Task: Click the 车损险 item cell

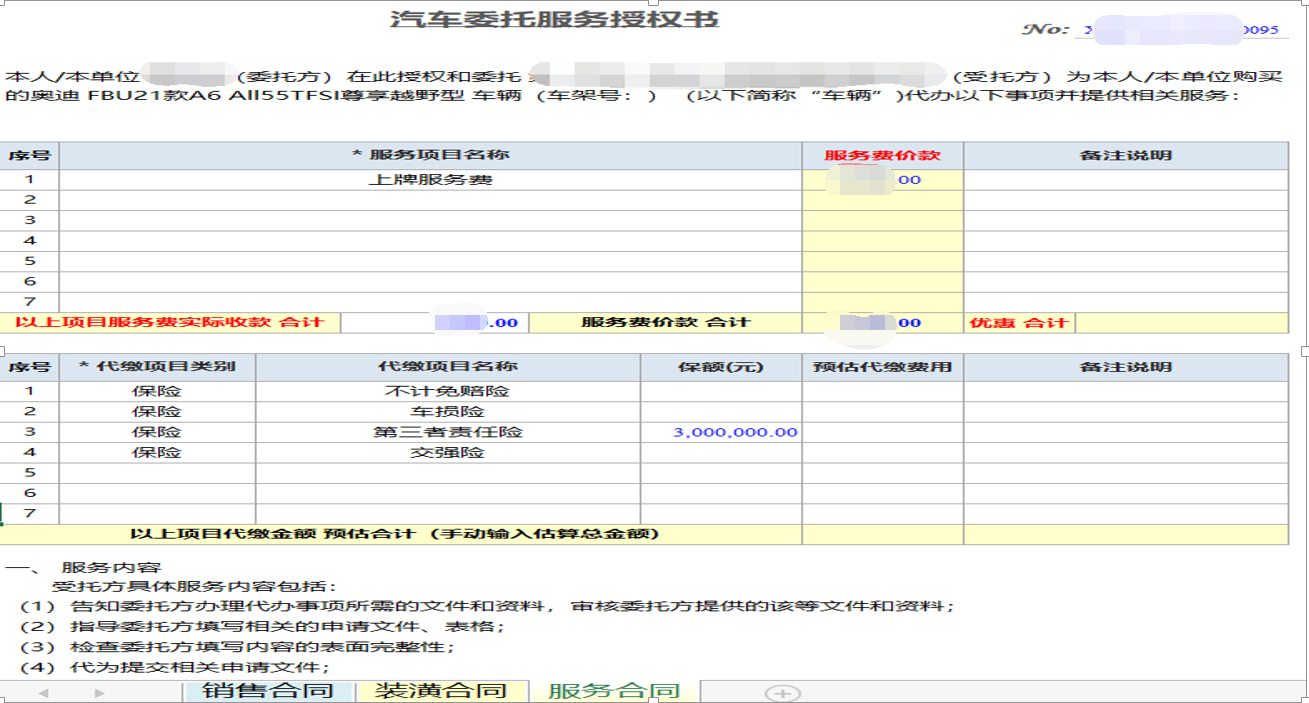Action: pos(448,412)
